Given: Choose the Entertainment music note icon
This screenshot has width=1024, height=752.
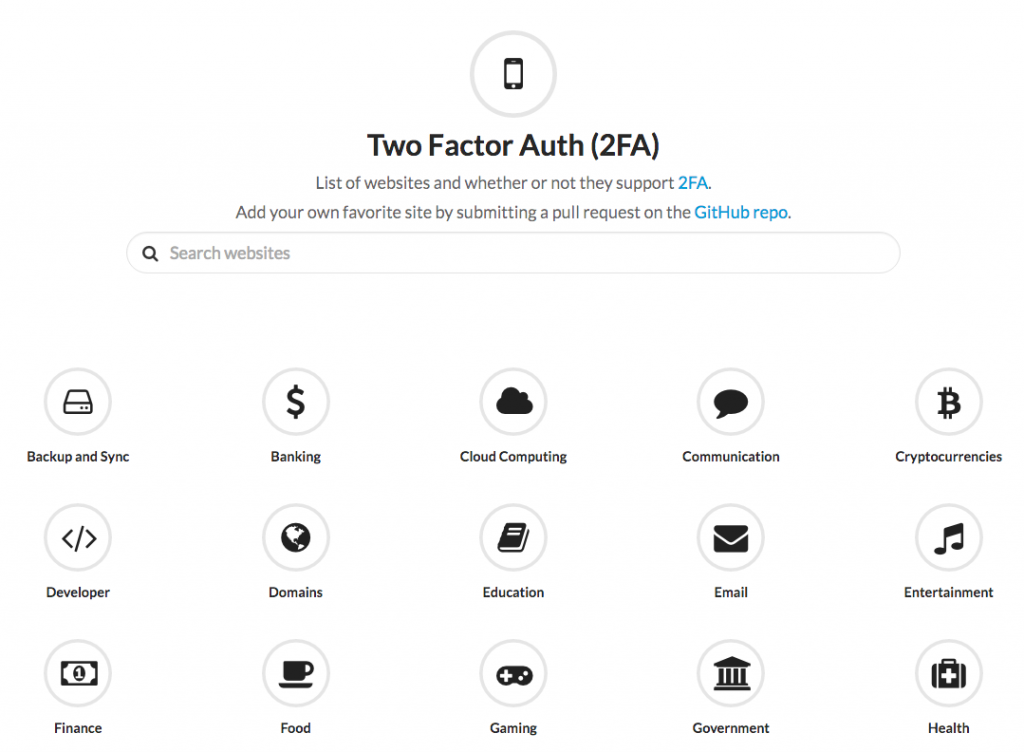Looking at the screenshot, I should click(x=949, y=538).
